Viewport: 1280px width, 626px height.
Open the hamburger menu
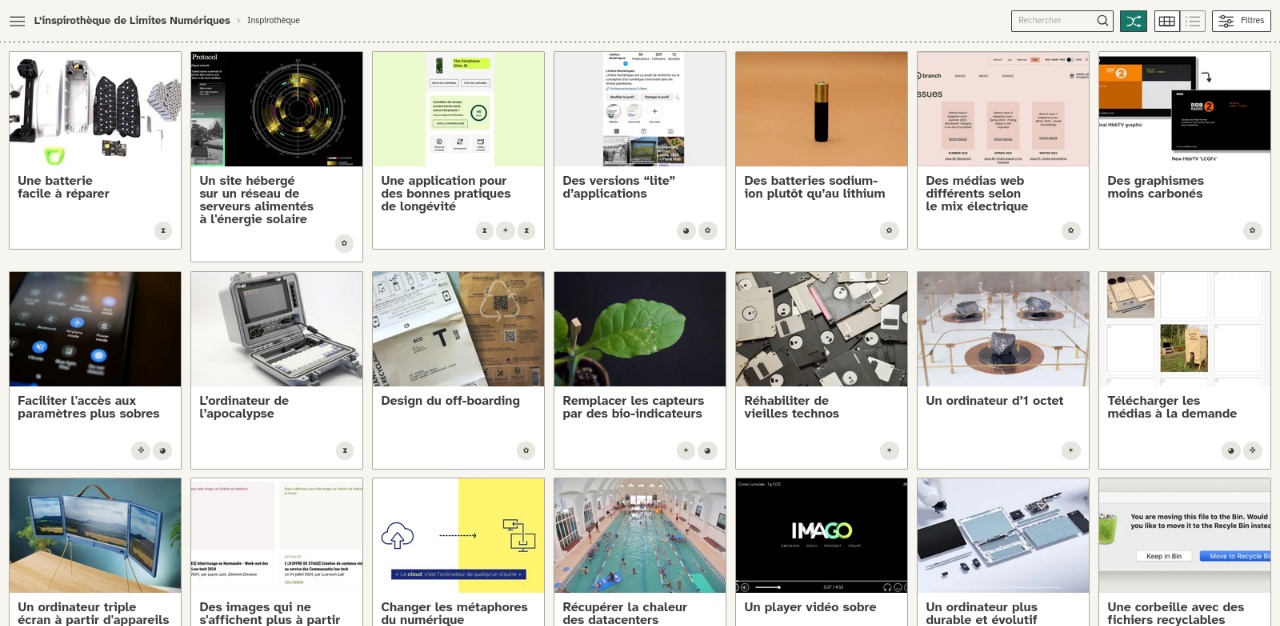coord(17,21)
